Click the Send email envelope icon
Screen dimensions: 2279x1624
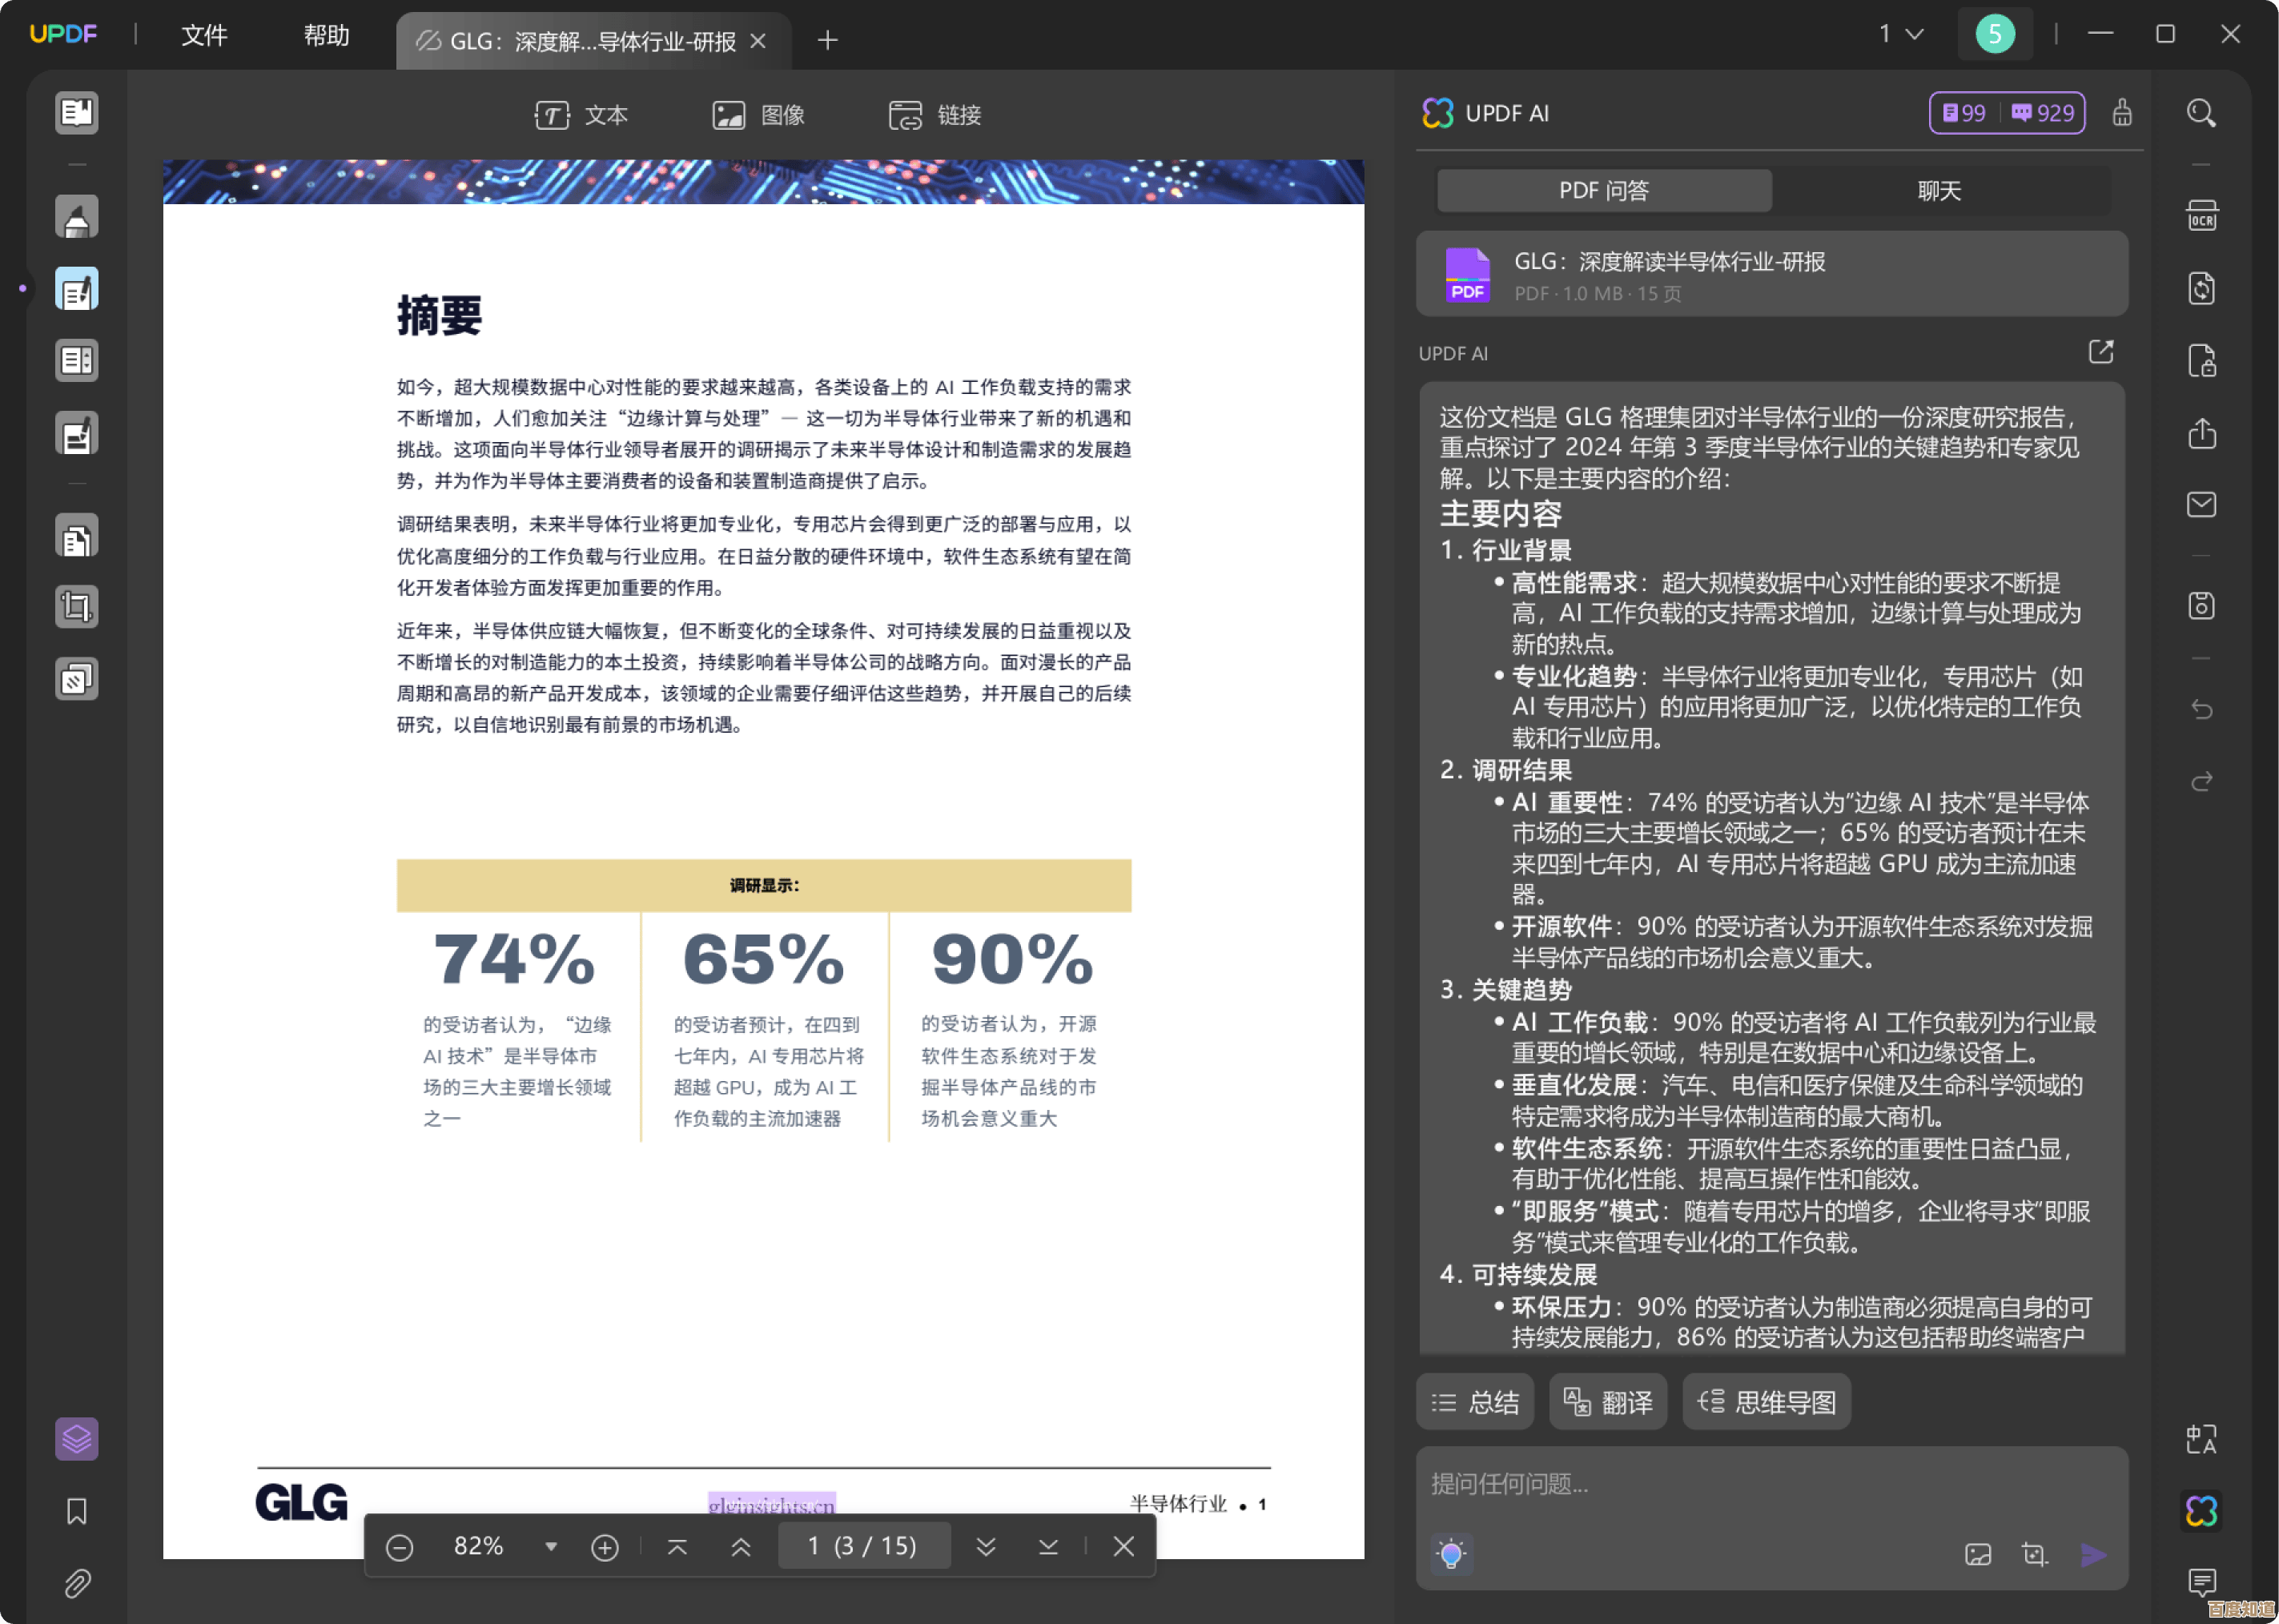tap(2201, 504)
